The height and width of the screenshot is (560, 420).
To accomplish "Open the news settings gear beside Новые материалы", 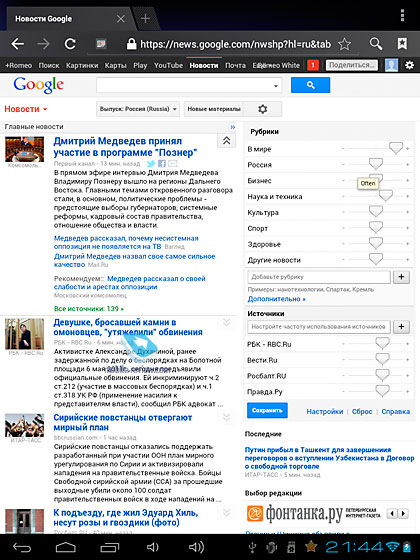I will [x=262, y=109].
